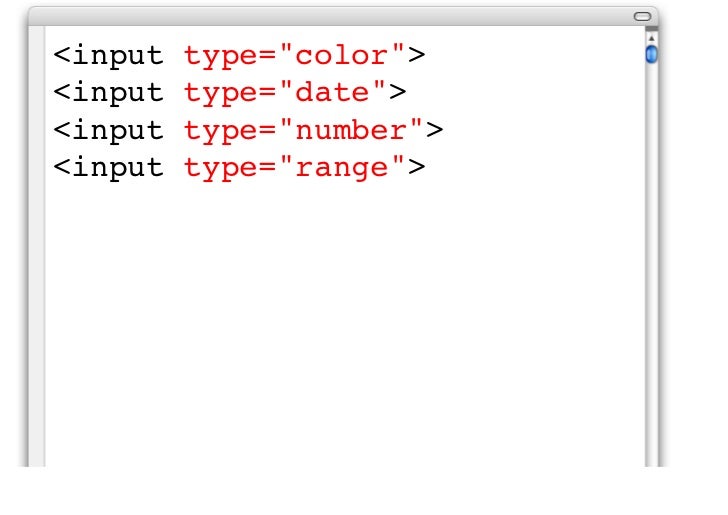Click the "type" attribute on the color line
The width and height of the screenshot is (728, 515).
click(220, 57)
